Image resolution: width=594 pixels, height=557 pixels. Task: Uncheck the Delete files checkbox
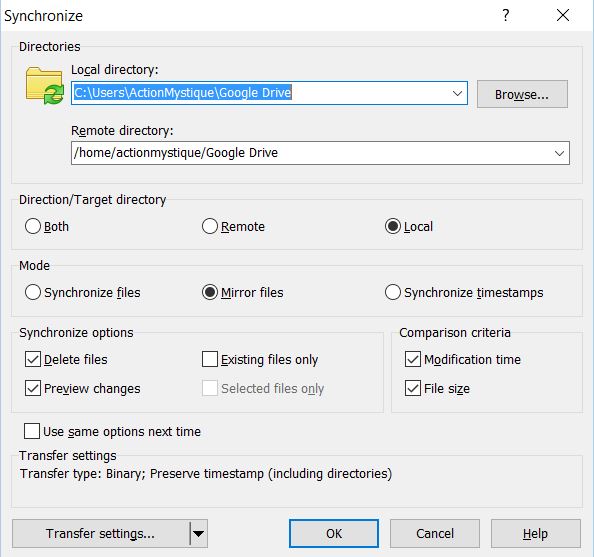pyautogui.click(x=33, y=359)
